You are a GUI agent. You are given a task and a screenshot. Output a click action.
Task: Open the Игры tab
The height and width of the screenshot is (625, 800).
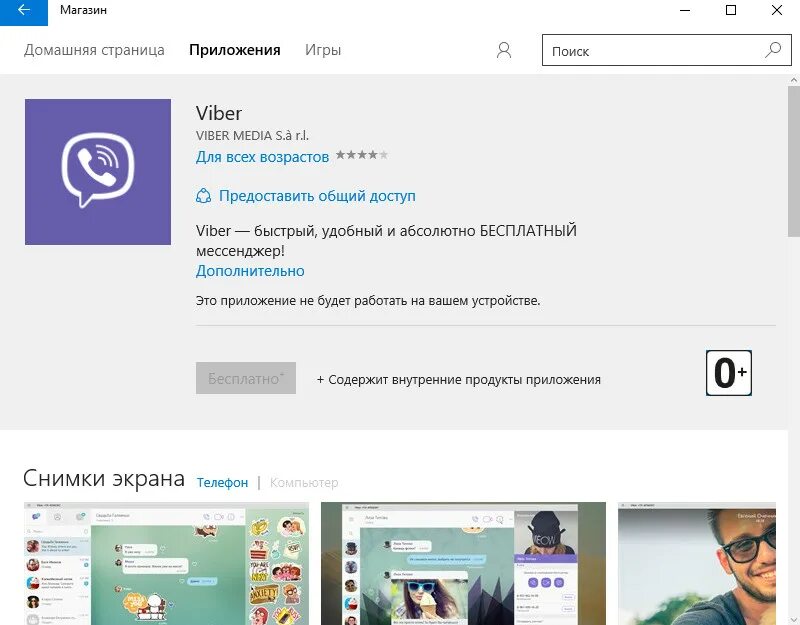[x=323, y=50]
